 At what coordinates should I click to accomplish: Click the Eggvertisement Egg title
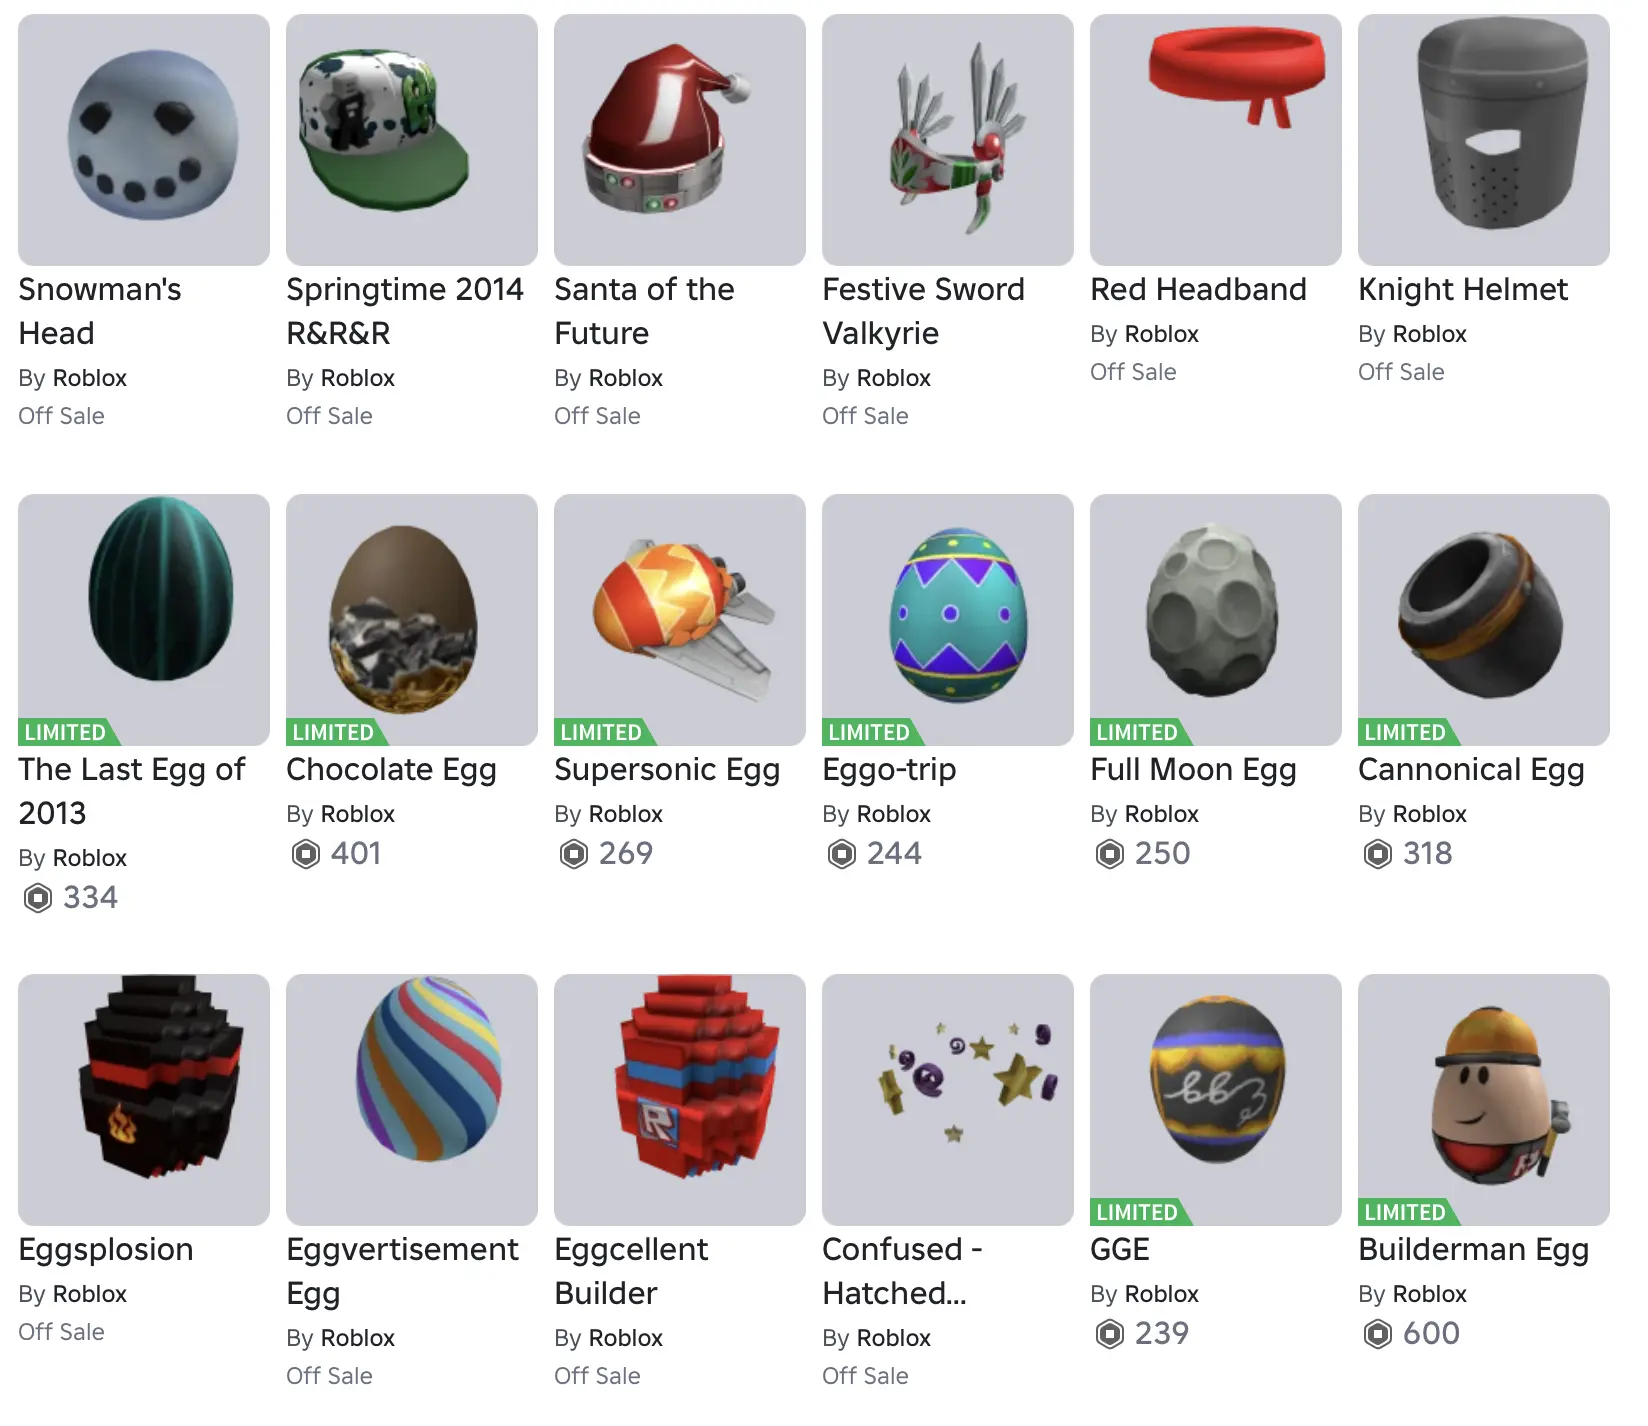click(x=402, y=1271)
